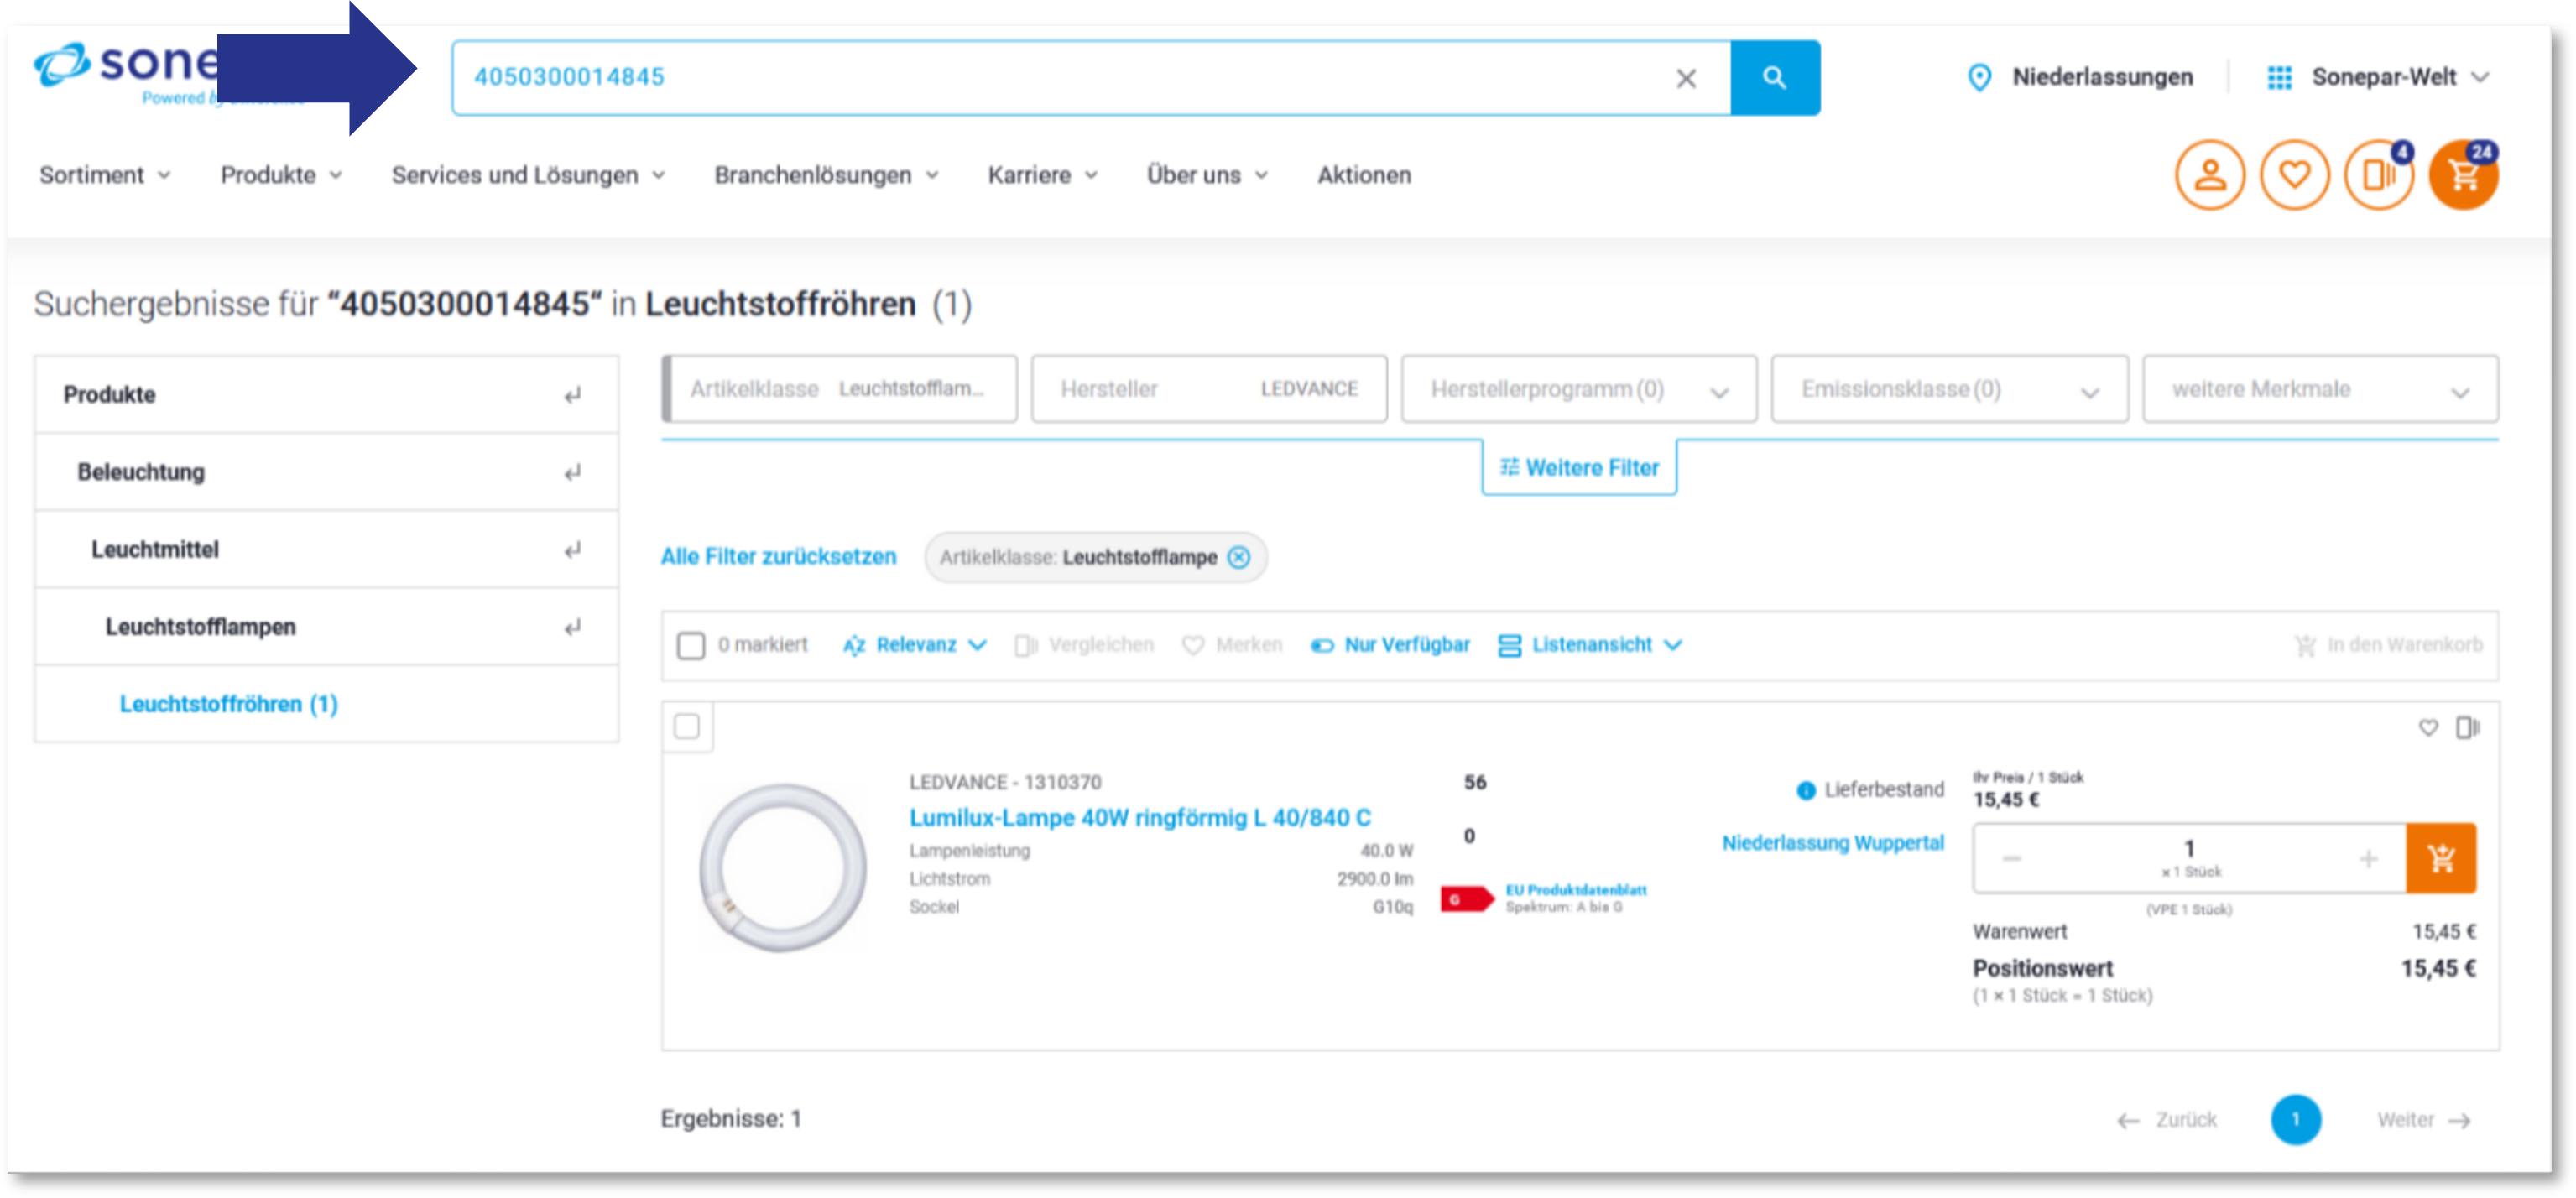This screenshot has height=1198, width=2576.
Task: Click page 1 pagination button
Action: 2295,1119
